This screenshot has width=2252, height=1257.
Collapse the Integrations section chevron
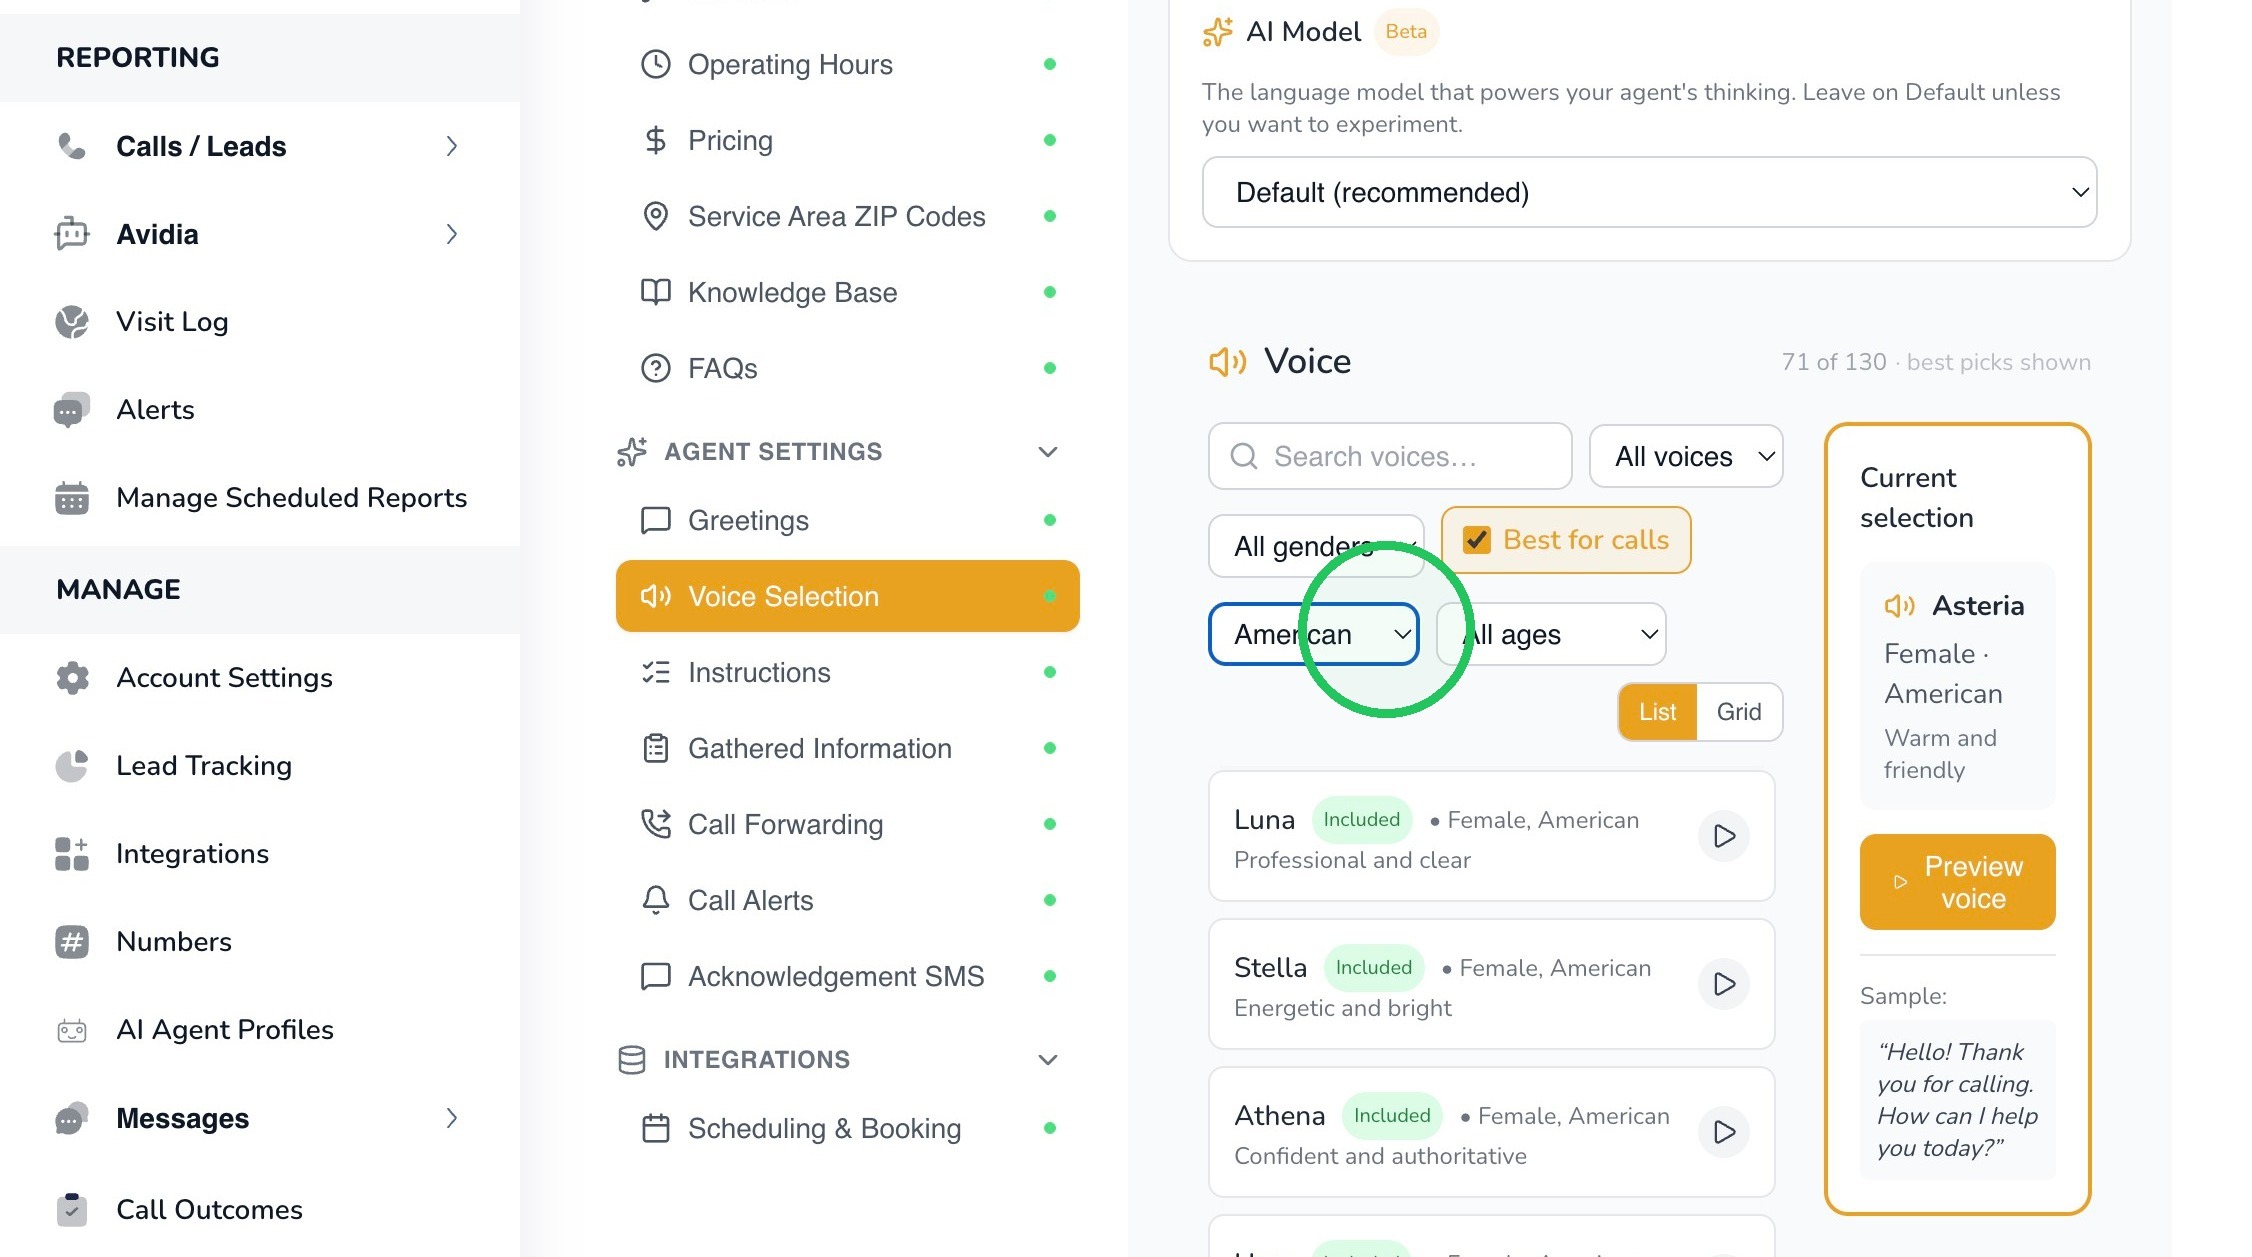point(1048,1060)
